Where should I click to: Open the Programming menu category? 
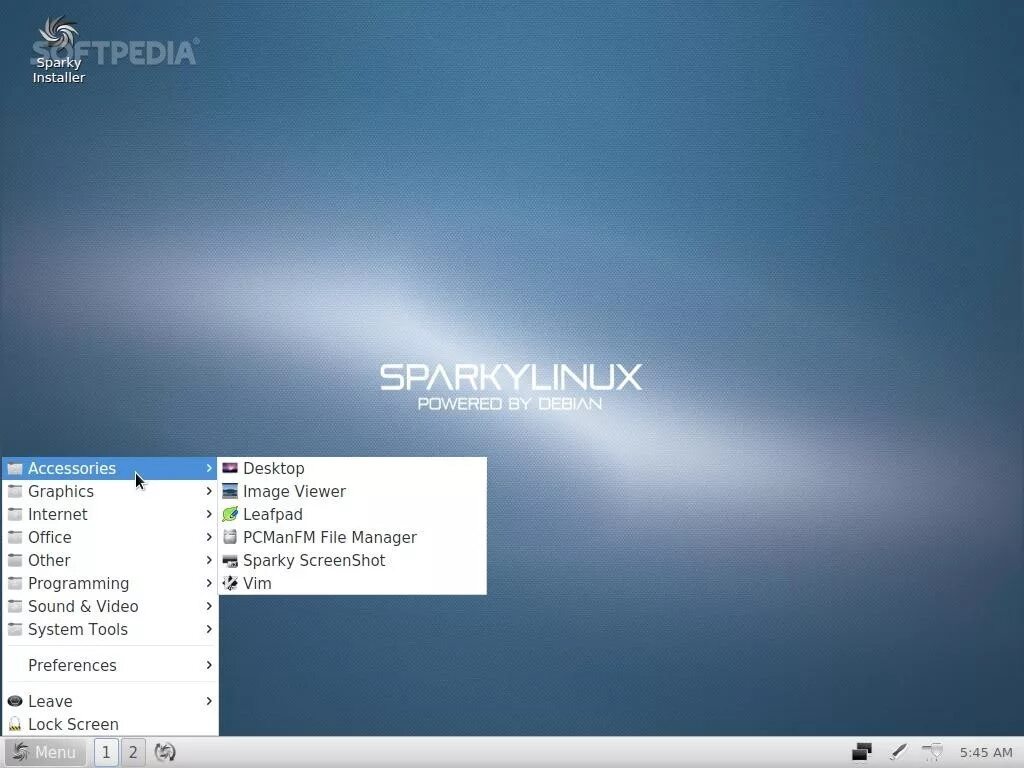click(110, 583)
